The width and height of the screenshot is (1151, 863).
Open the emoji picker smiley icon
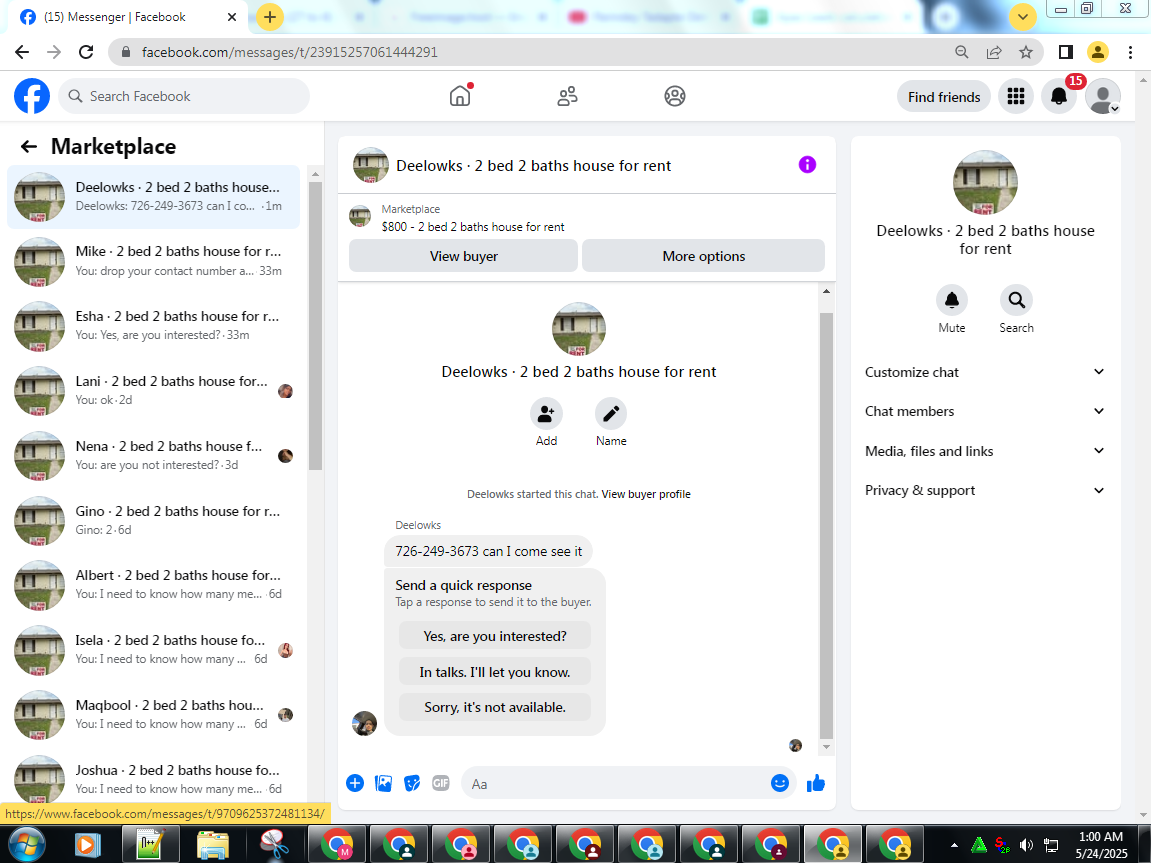point(780,783)
